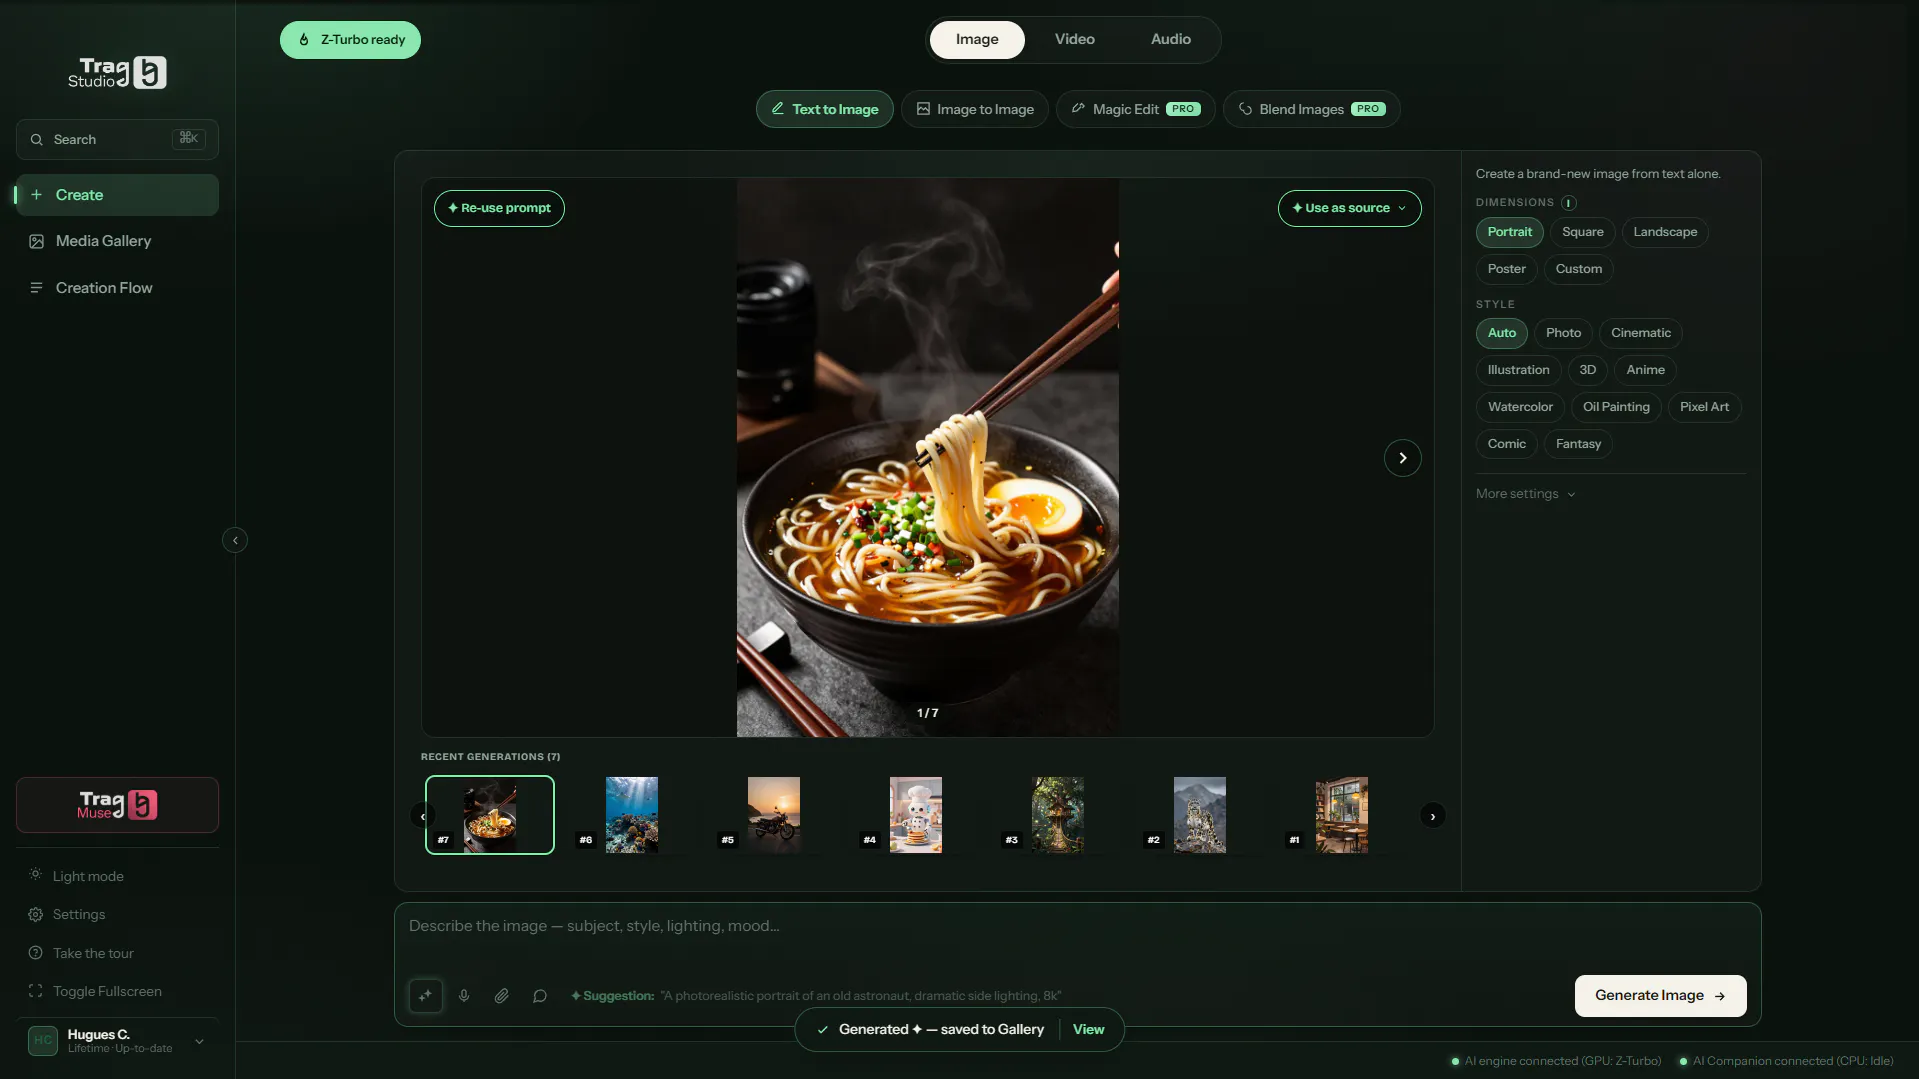Click the Trag Studio logo
This screenshot has width=1919, height=1079.
click(x=117, y=73)
